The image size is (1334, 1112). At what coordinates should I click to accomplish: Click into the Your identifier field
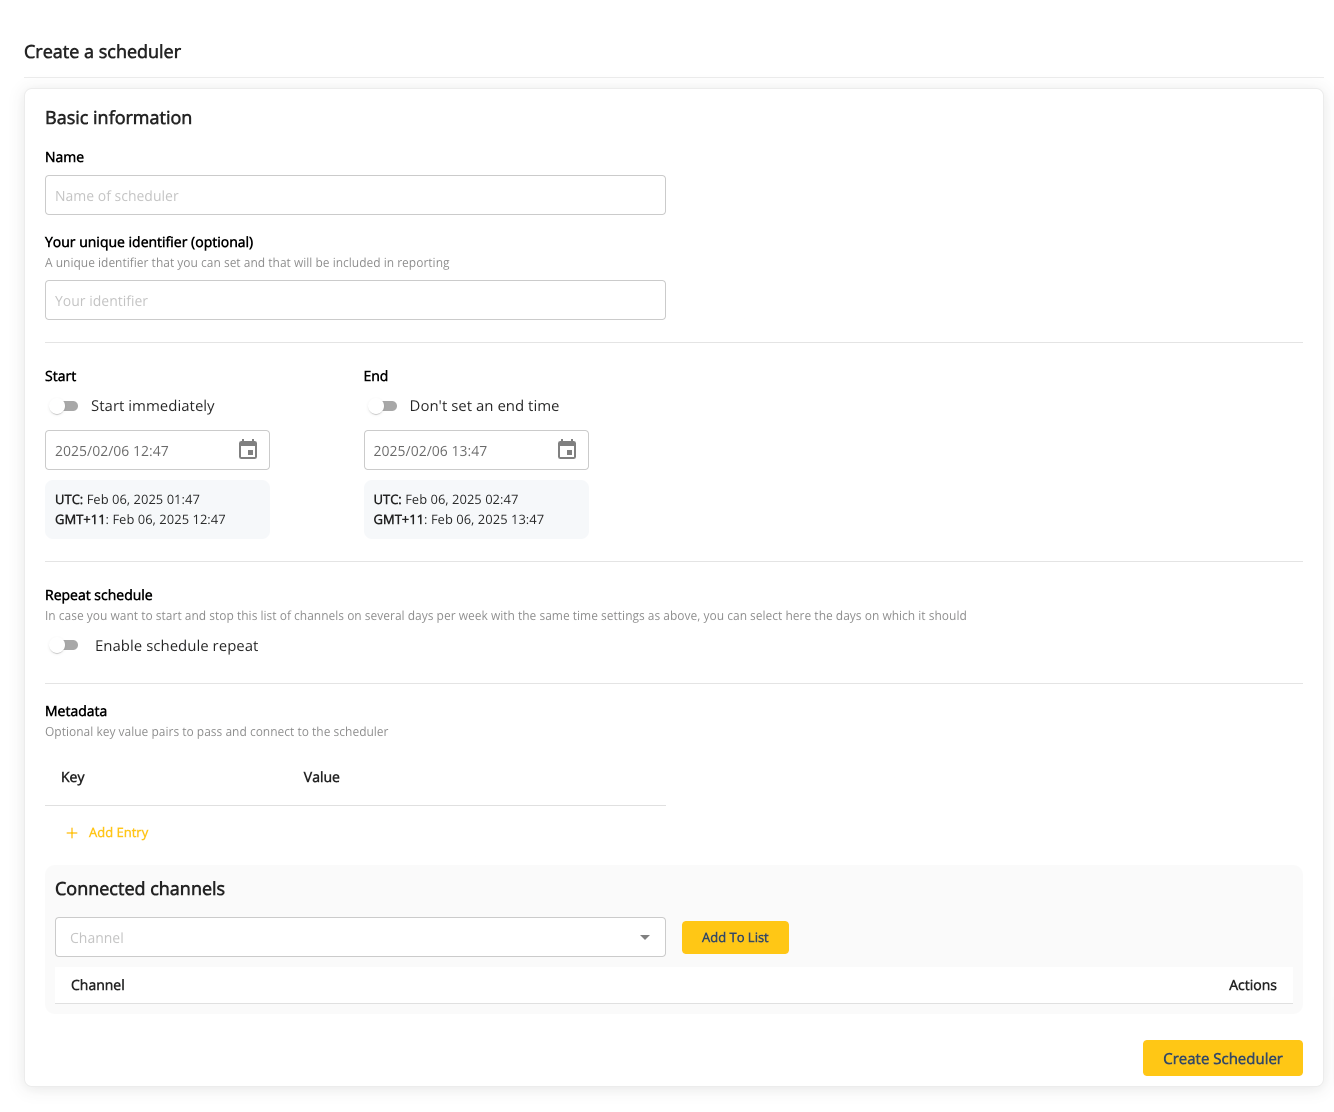(x=355, y=300)
